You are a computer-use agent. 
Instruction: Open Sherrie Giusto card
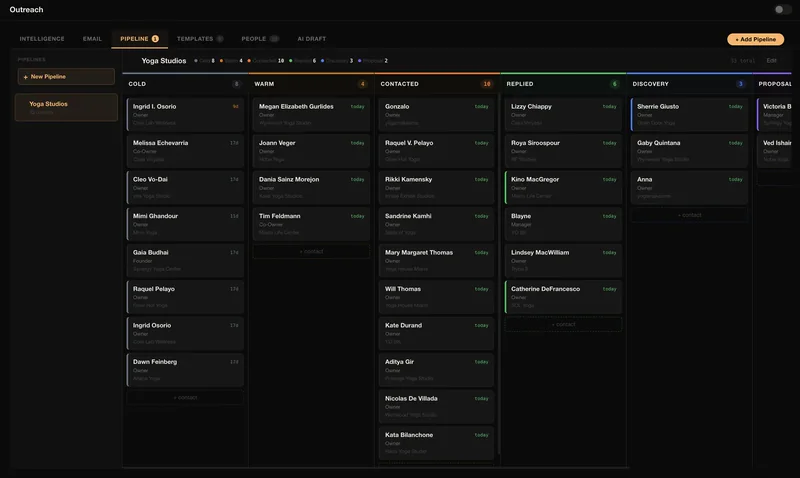689,115
